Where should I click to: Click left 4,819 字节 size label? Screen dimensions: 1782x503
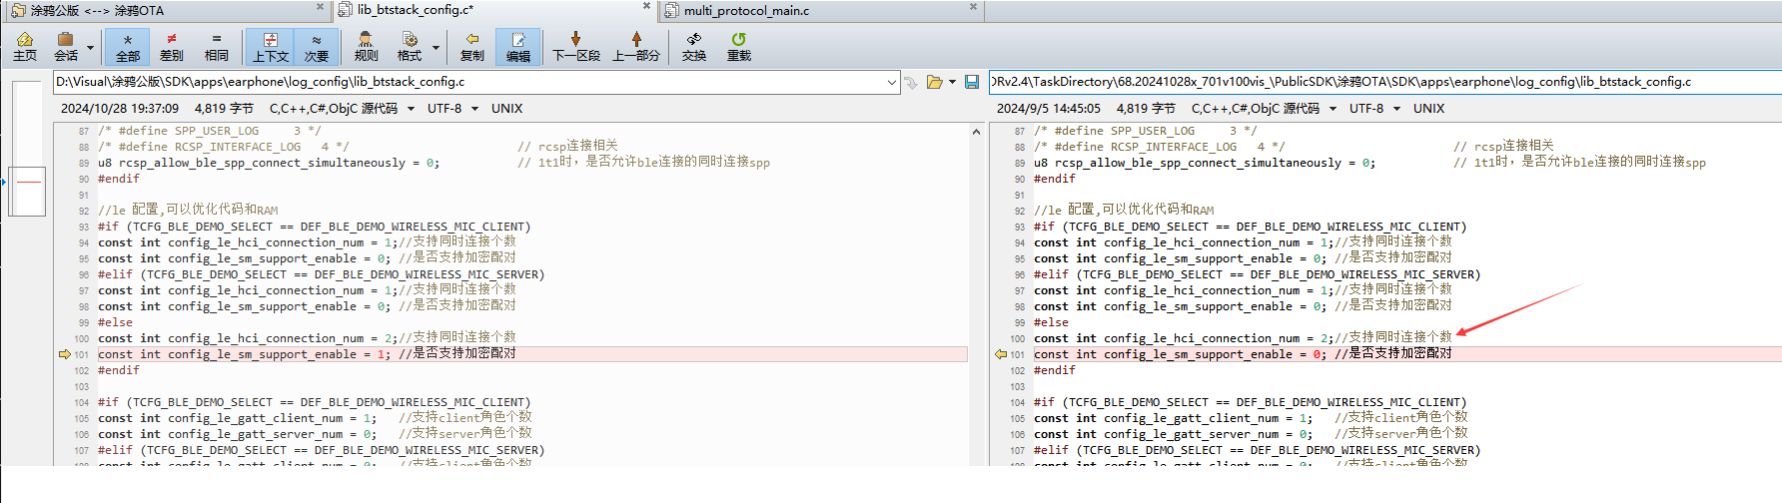[224, 108]
